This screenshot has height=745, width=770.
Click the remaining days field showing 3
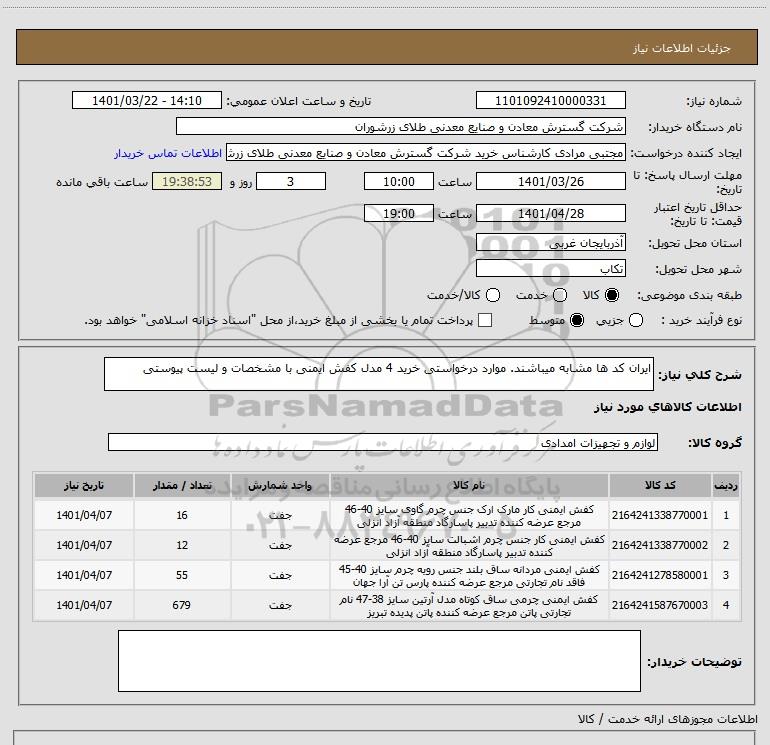pyautogui.click(x=291, y=182)
